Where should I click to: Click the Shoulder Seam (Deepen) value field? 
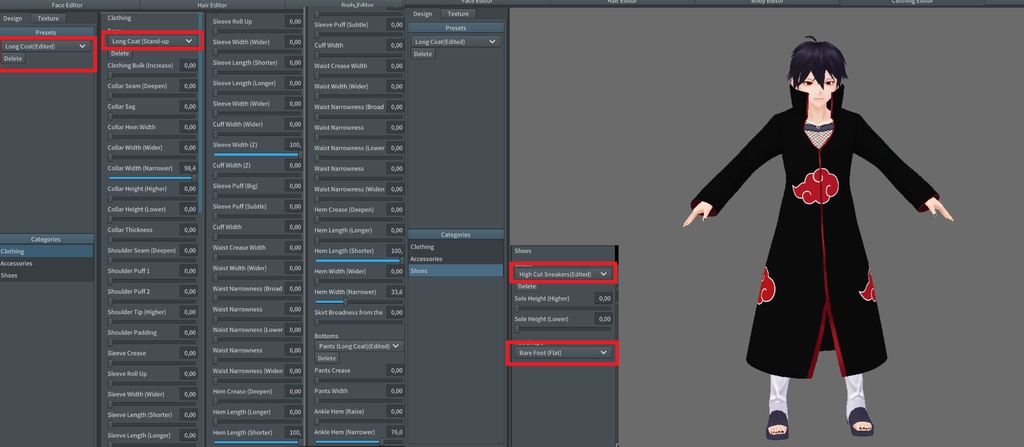tap(187, 250)
